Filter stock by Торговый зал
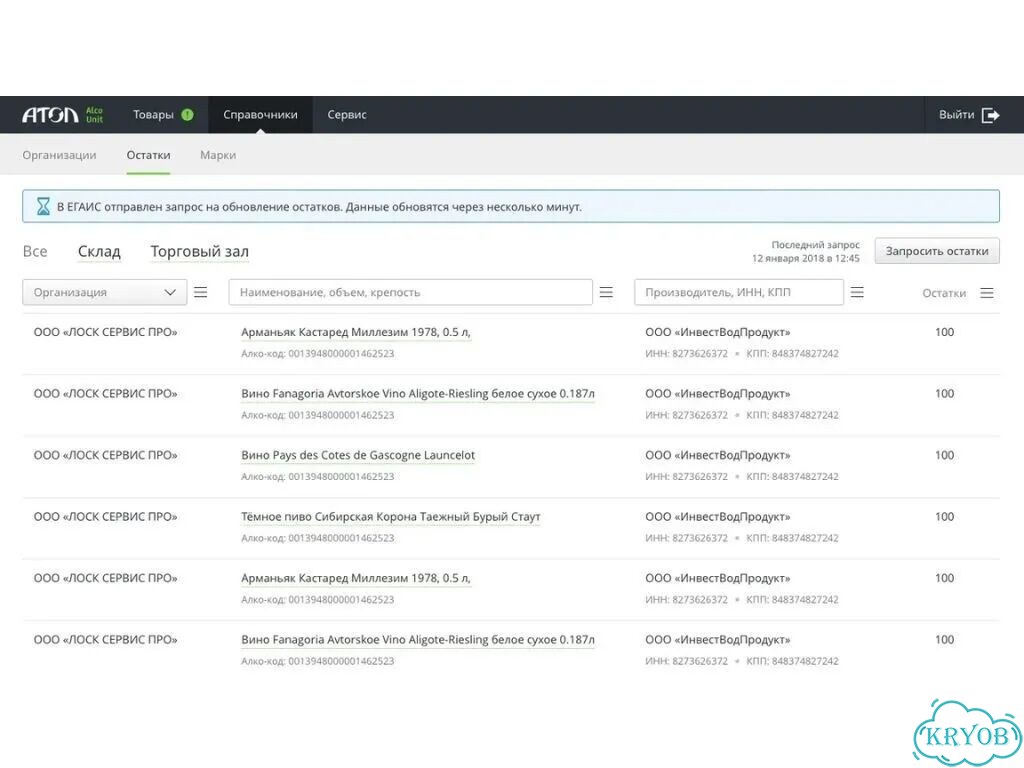This screenshot has height=768, width=1024. pos(199,251)
